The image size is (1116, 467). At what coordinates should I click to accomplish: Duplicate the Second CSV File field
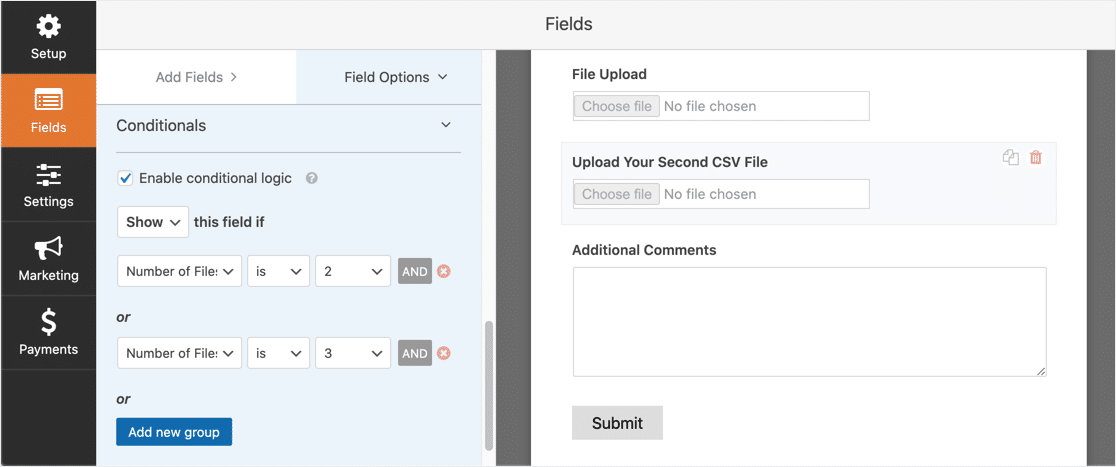1011,157
